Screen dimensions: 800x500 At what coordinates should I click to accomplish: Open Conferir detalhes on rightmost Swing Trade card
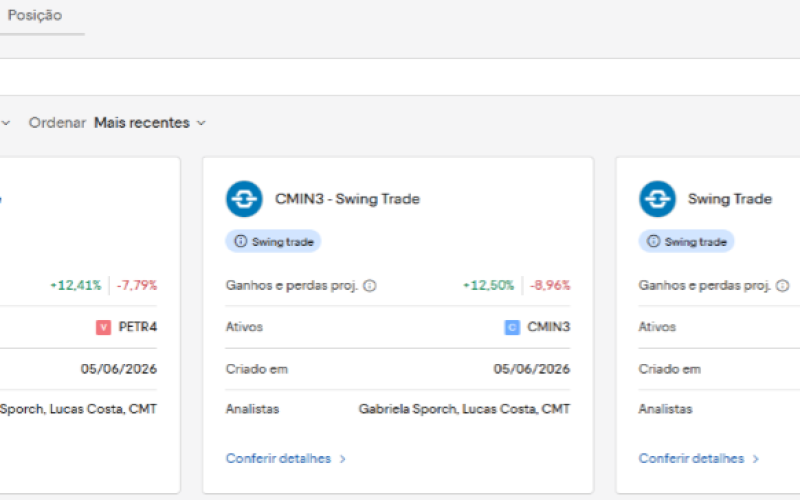698,459
